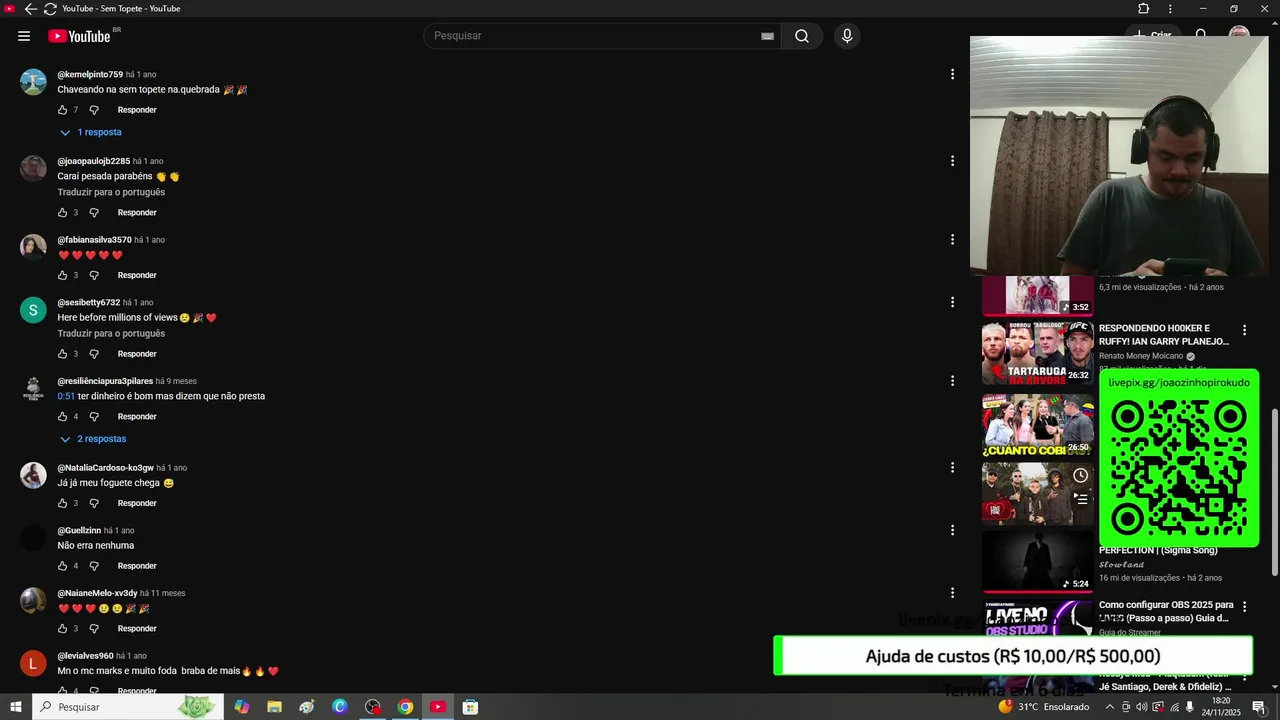Screen dimensions: 1280x720
Task: Jump to the 0:51 timestamp link
Action: tap(66, 396)
